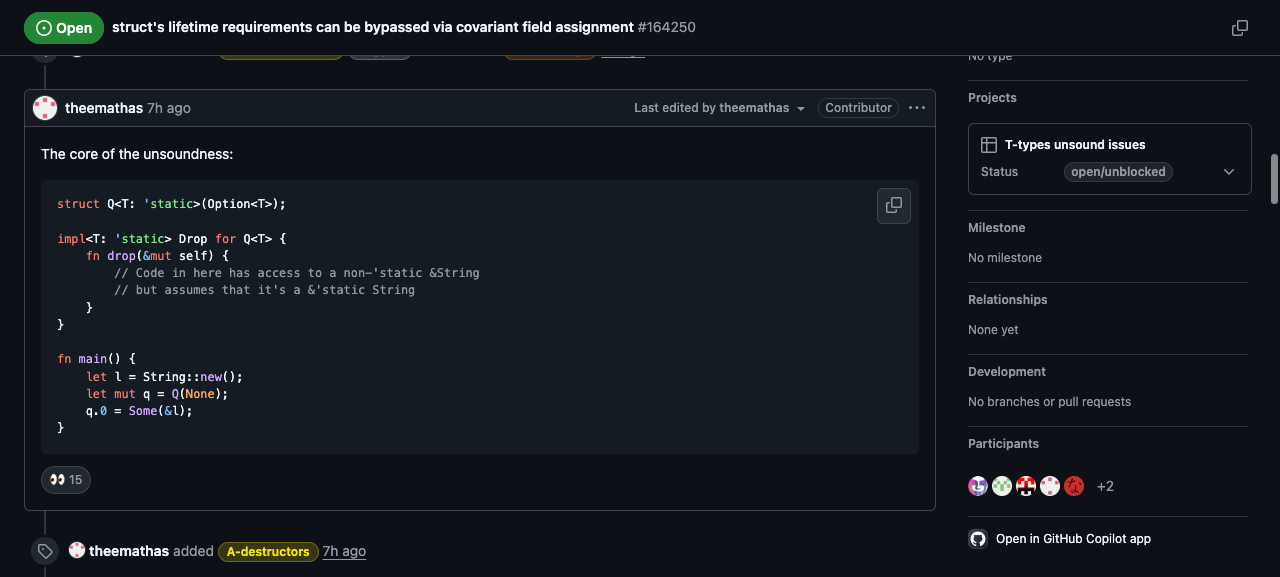
Task: Click the GitHub Copilot app icon
Action: tap(978, 539)
